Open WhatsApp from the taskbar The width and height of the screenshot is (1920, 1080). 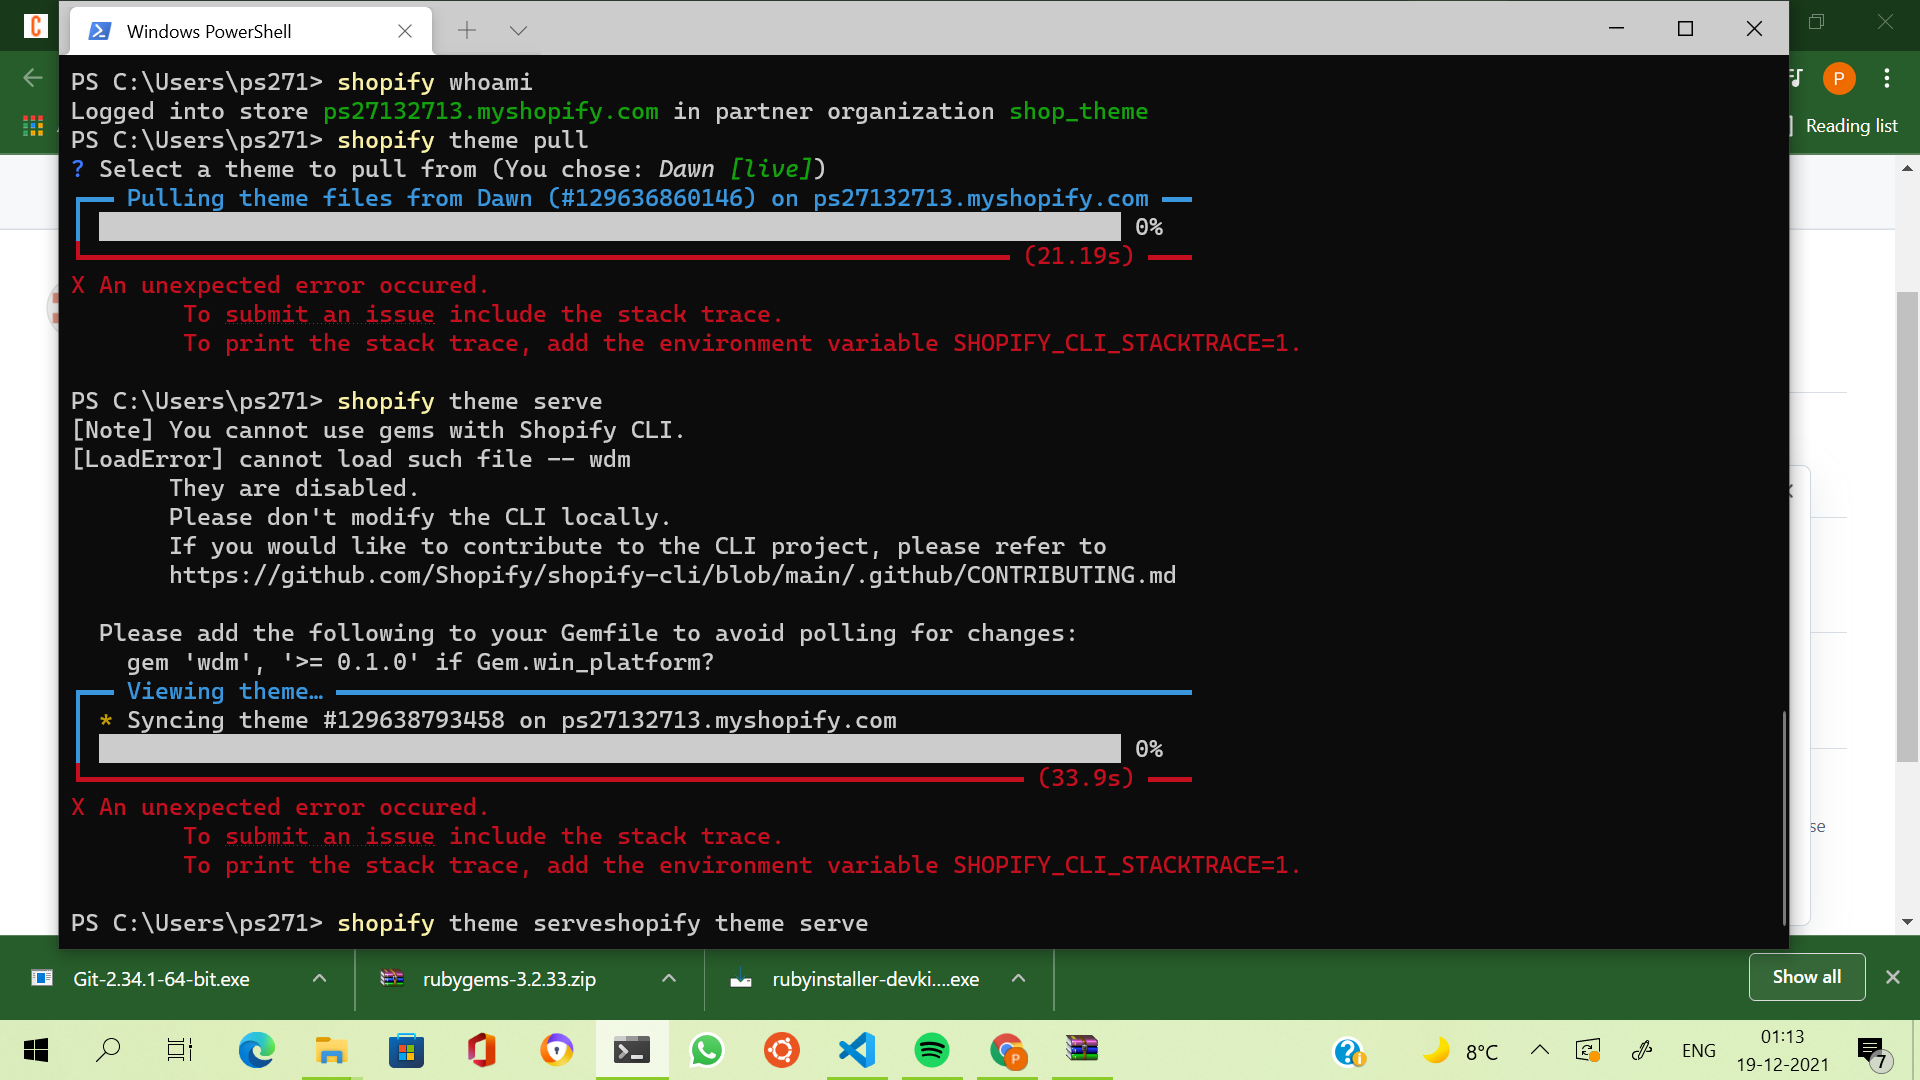click(706, 1050)
